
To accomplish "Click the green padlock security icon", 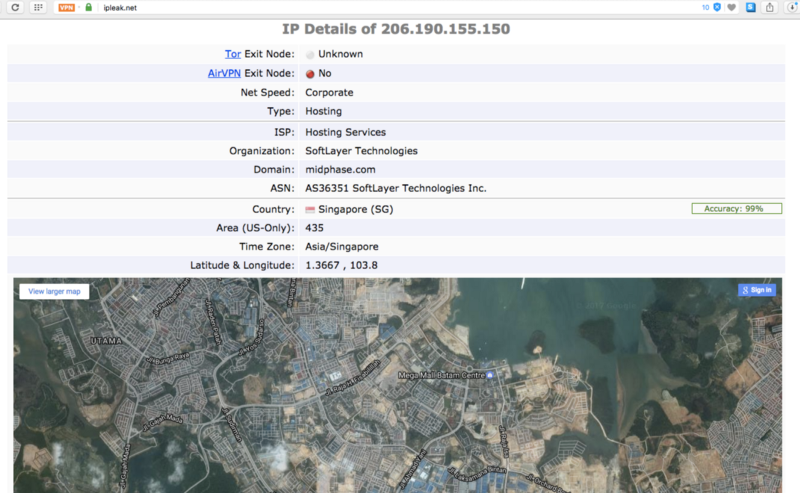I will (89, 7).
